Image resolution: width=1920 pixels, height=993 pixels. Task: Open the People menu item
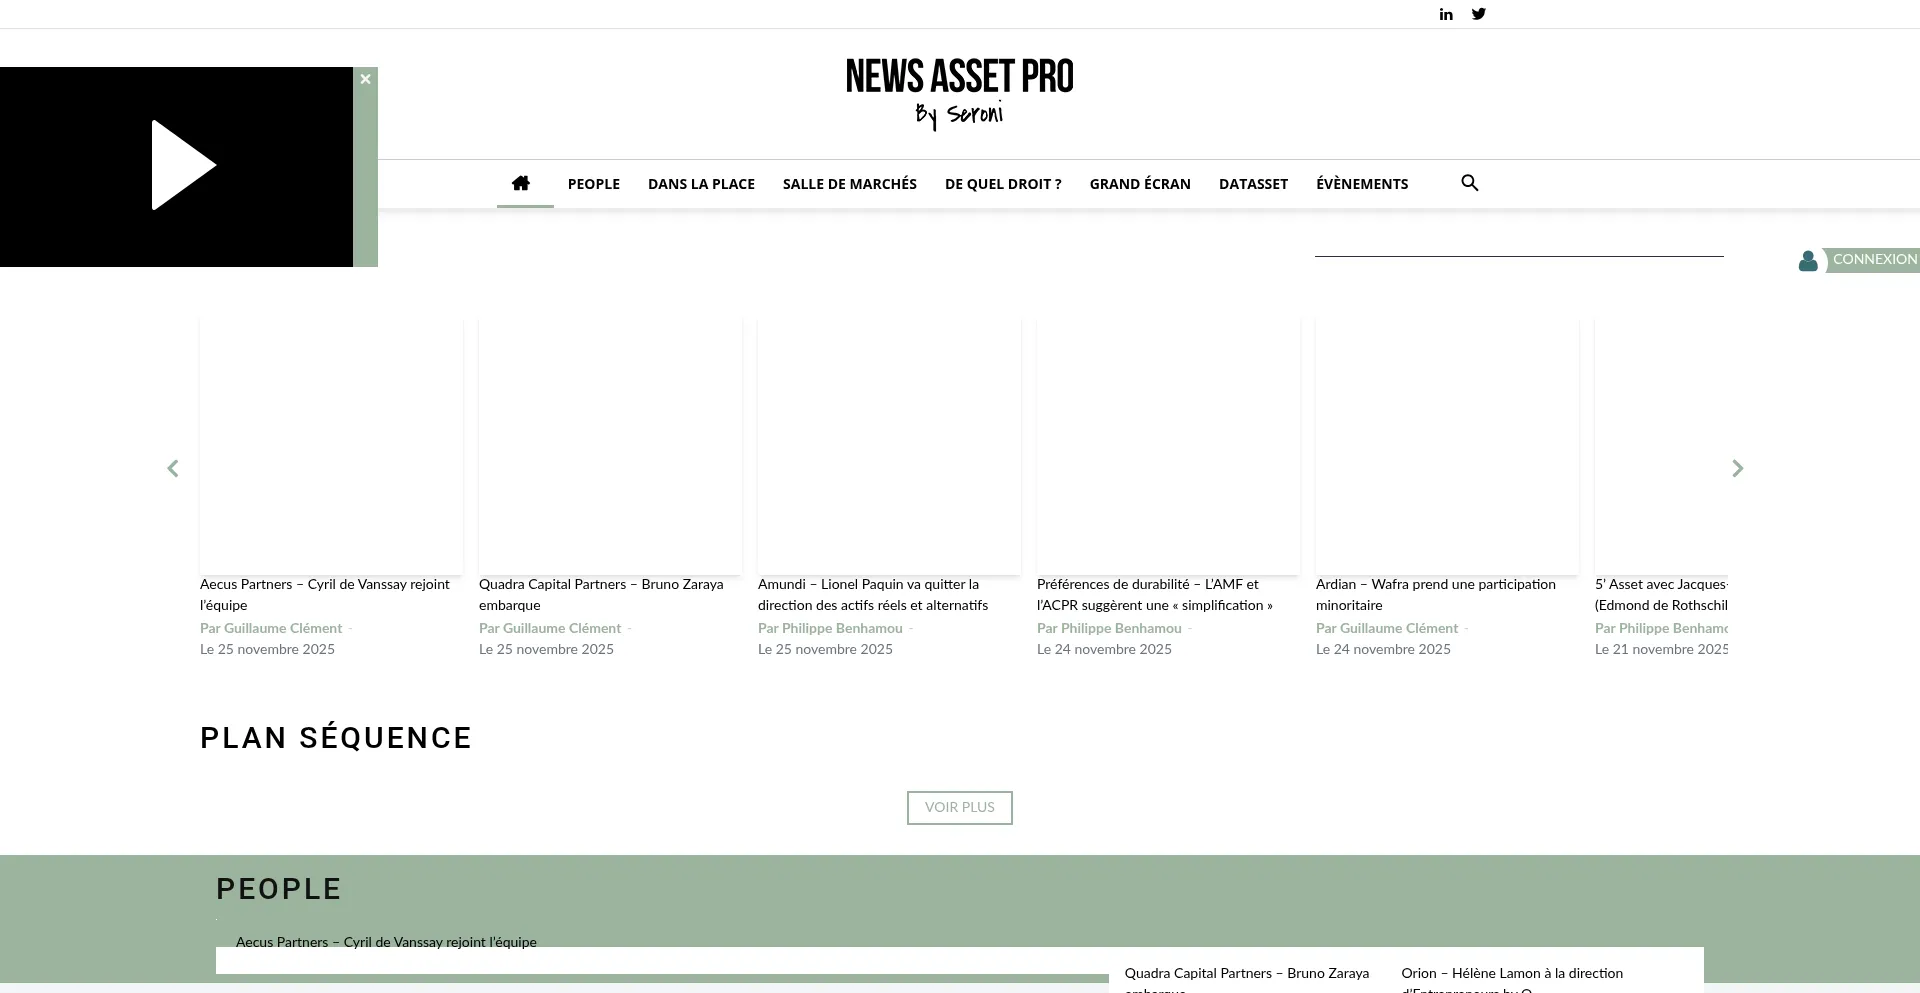pos(593,184)
